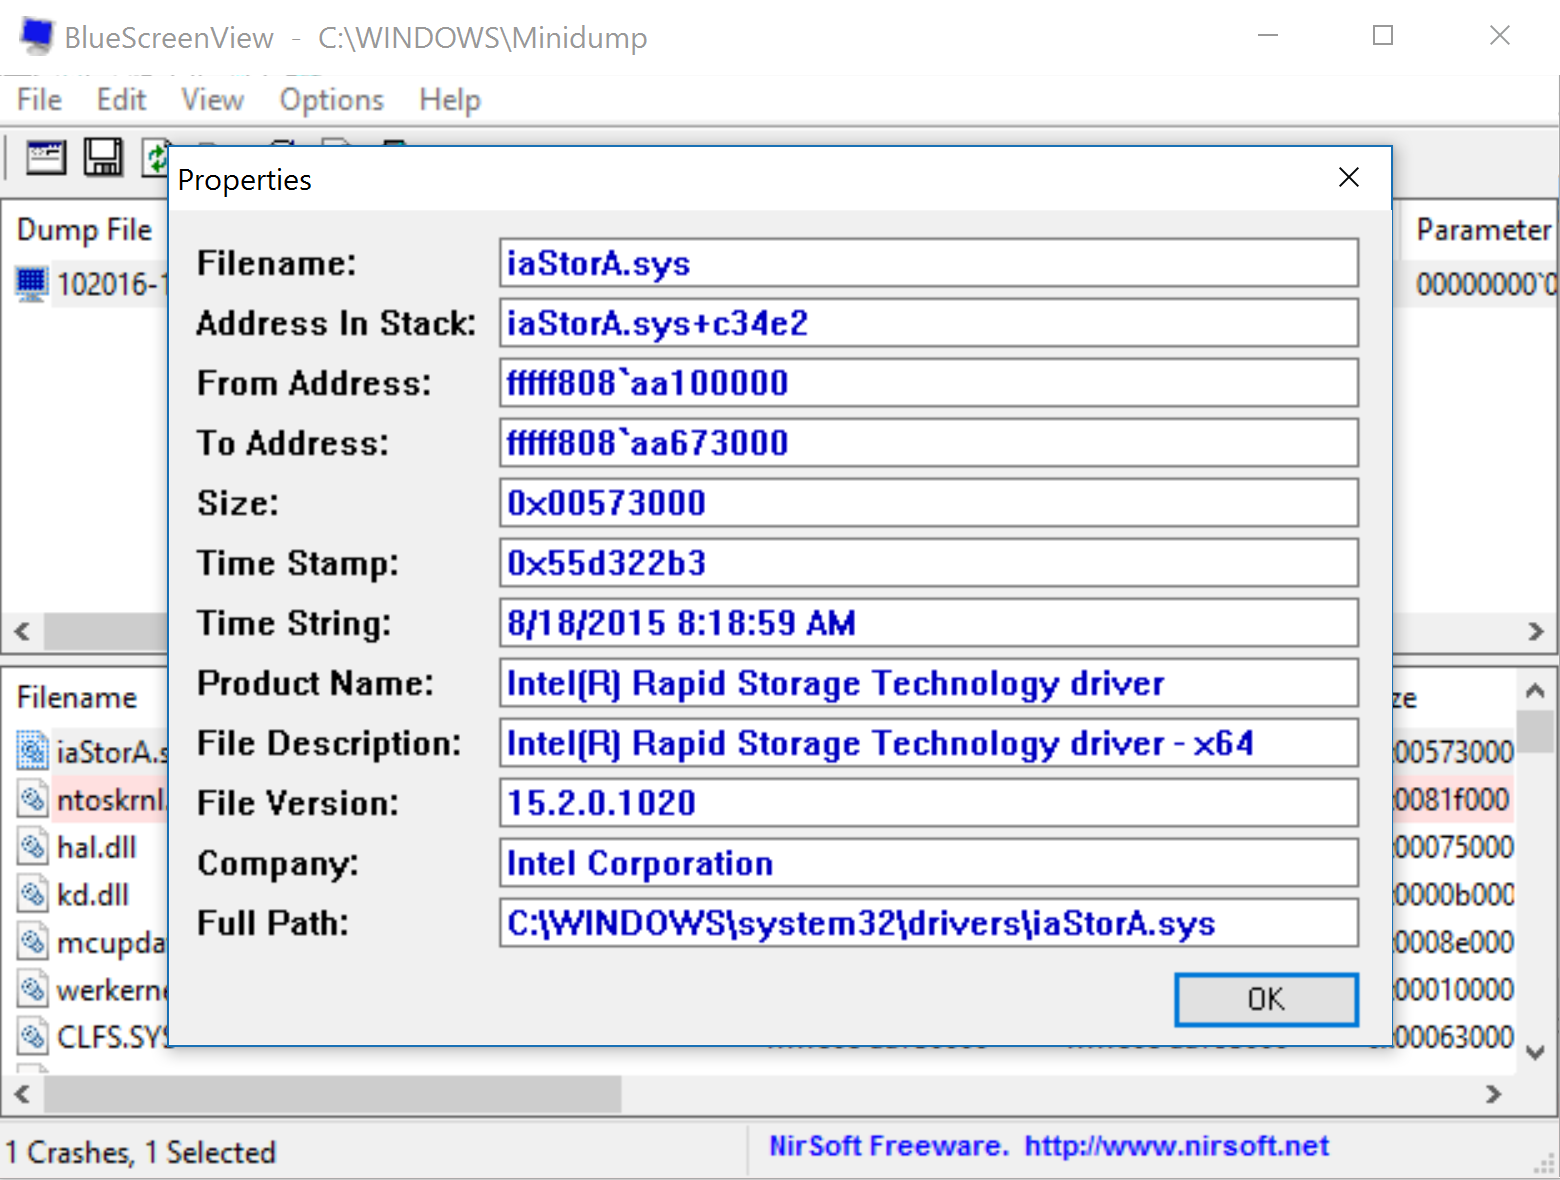Open the Options menu
The width and height of the screenshot is (1560, 1180).
[x=332, y=100]
